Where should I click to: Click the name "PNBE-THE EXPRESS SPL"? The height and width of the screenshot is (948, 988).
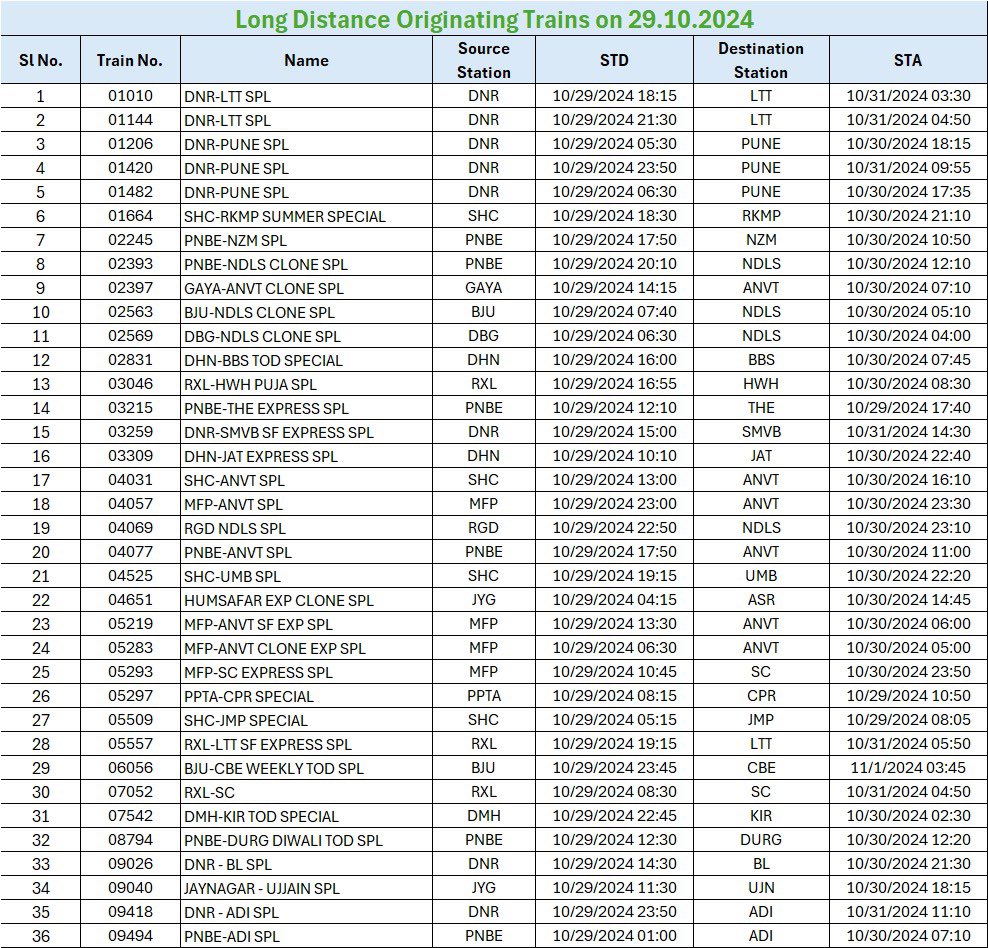[x=266, y=408]
